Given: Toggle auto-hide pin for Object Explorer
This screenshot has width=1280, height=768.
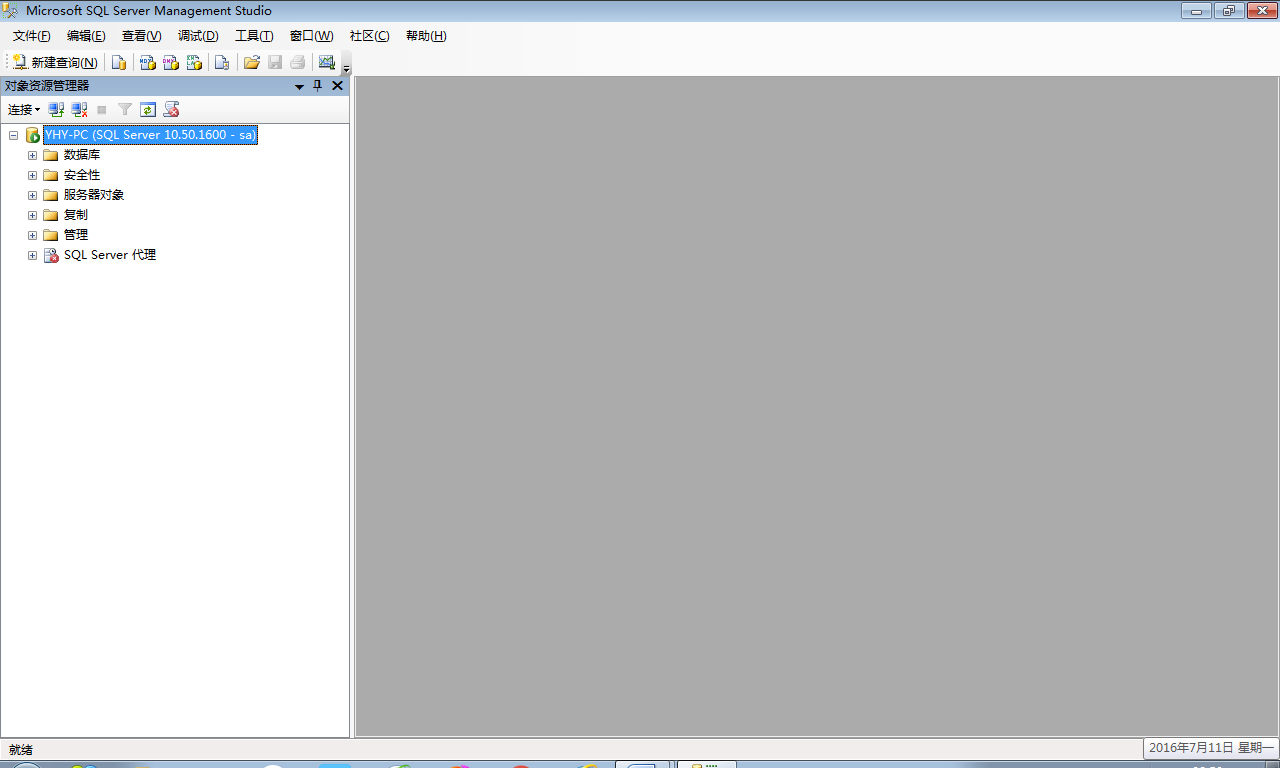Looking at the screenshot, I should [318, 86].
